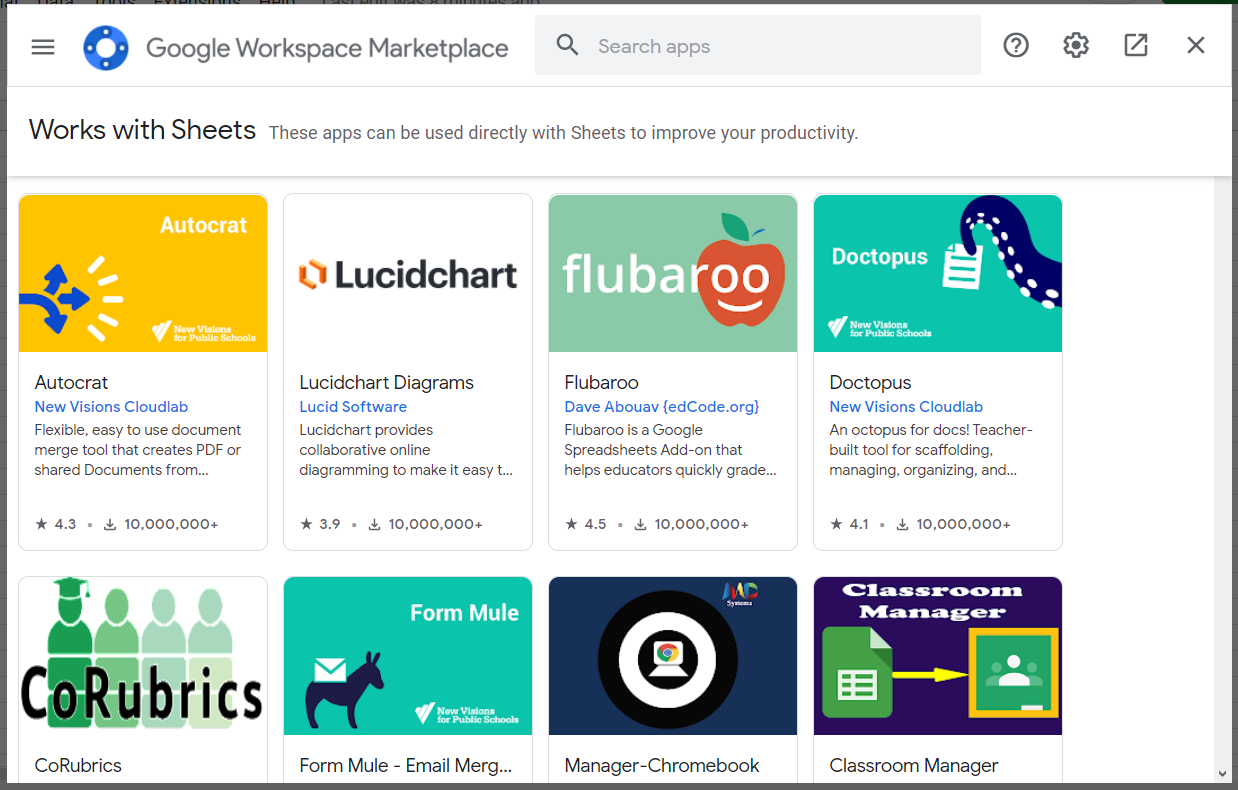Focus the Search apps field

click(758, 45)
